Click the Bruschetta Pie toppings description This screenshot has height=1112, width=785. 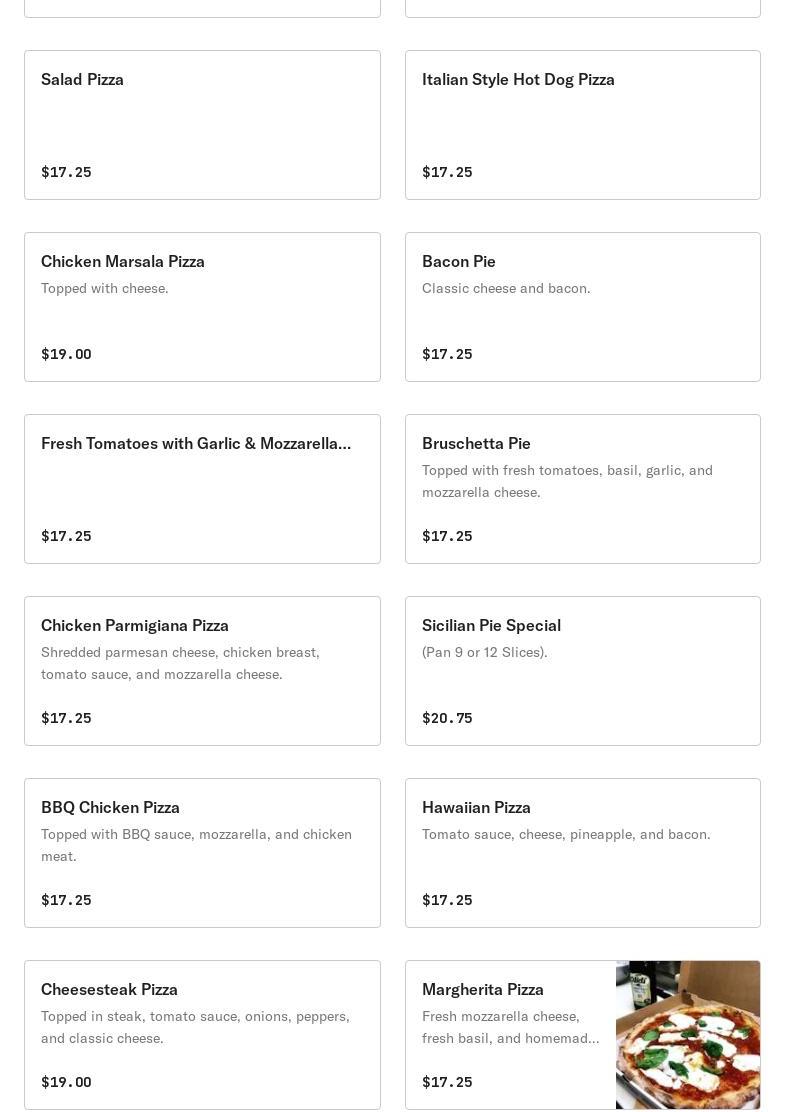567,481
